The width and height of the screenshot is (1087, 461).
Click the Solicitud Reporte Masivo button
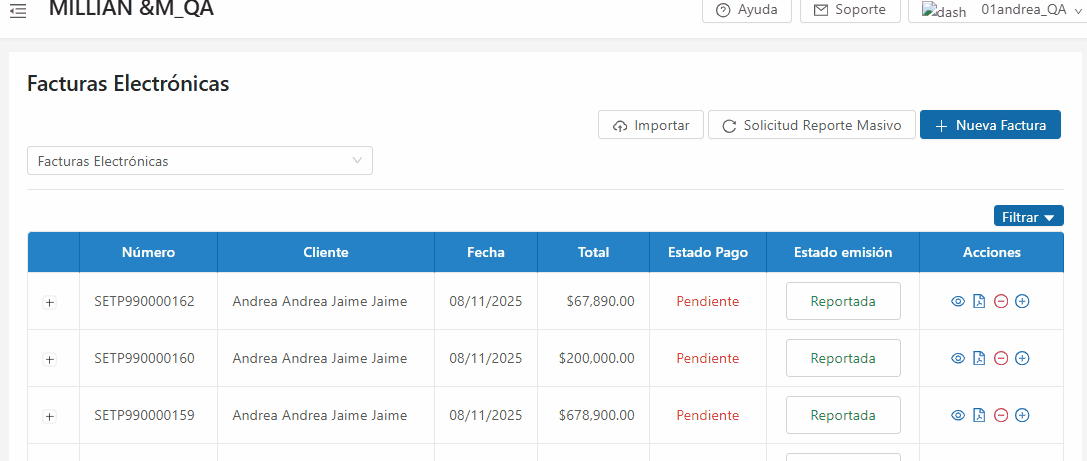811,125
